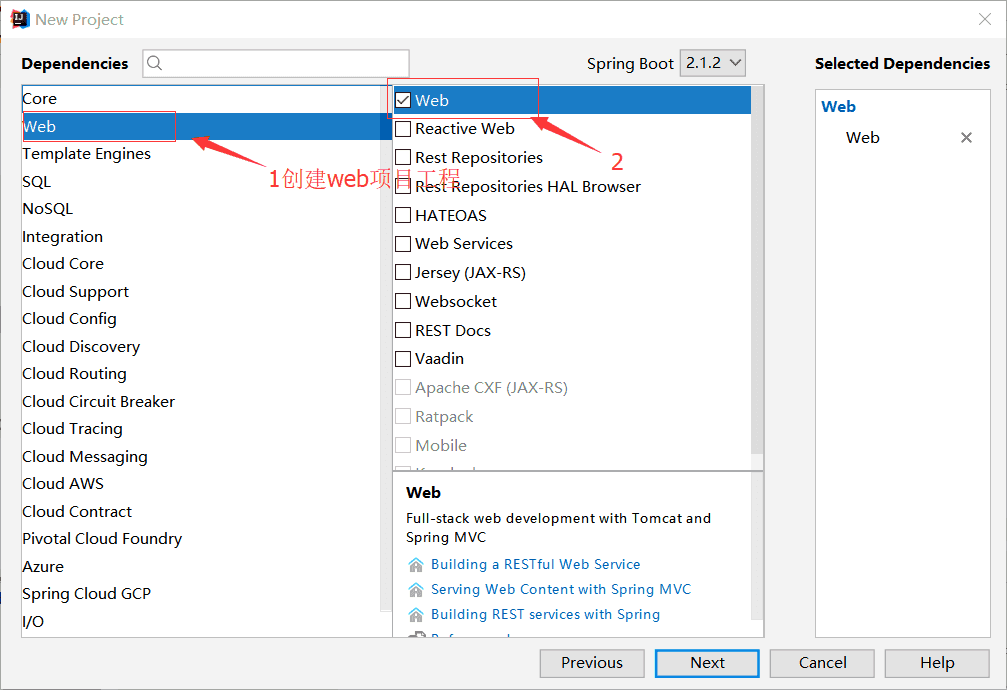
Task: Click the search magnifier icon
Action: [155, 63]
